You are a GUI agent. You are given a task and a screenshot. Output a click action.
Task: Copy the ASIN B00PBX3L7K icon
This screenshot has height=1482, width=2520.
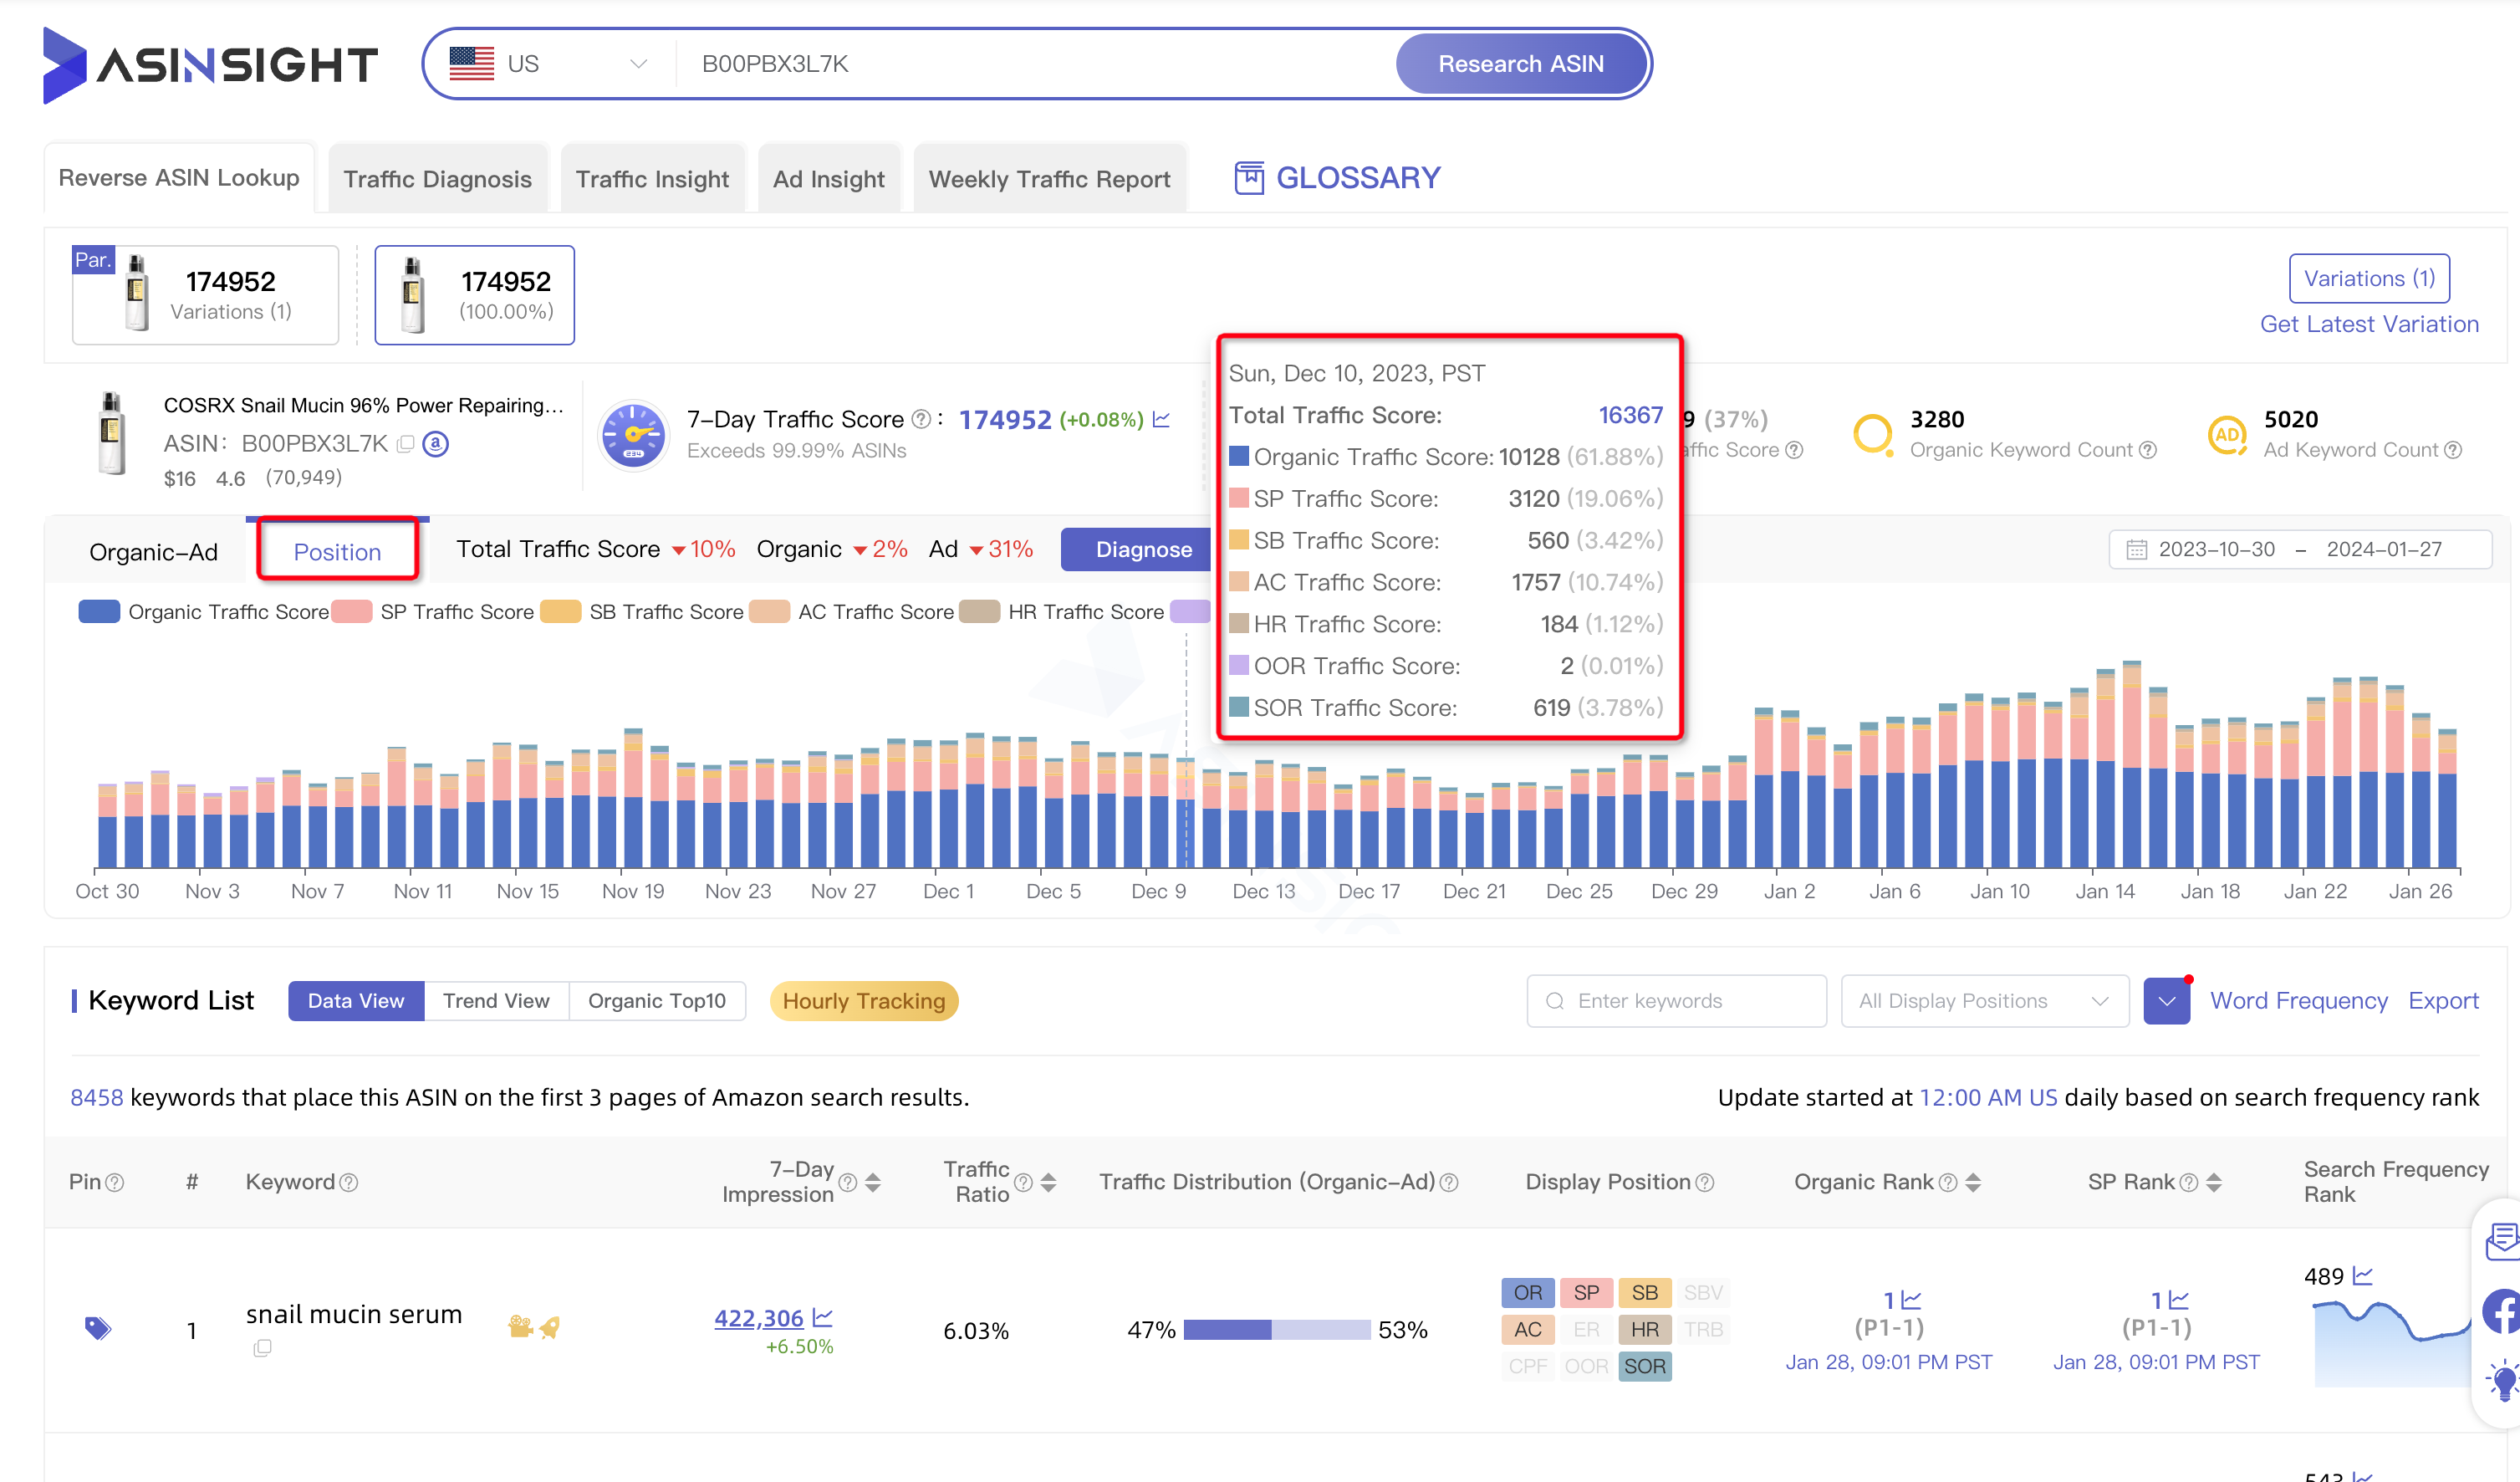point(405,444)
